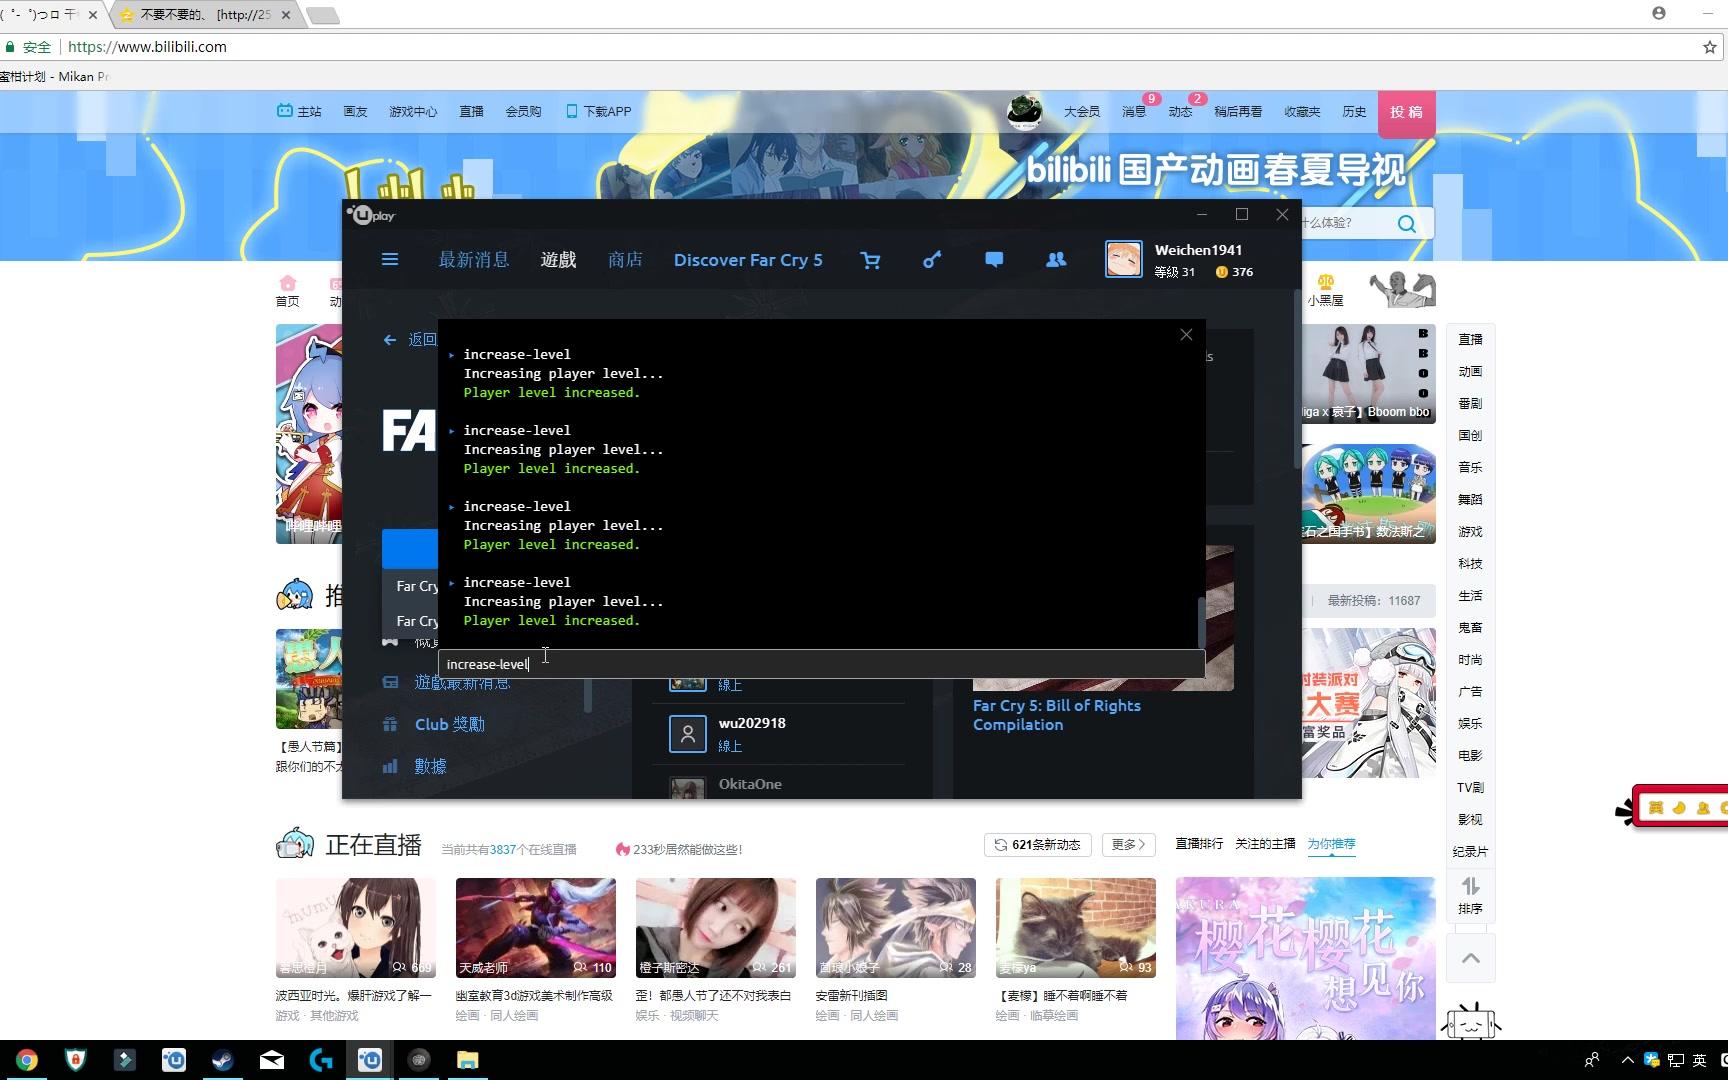Viewport: 1728px width, 1080px height.
Task: Open Club 獎勵 in Uplay sidebar
Action: coord(450,724)
